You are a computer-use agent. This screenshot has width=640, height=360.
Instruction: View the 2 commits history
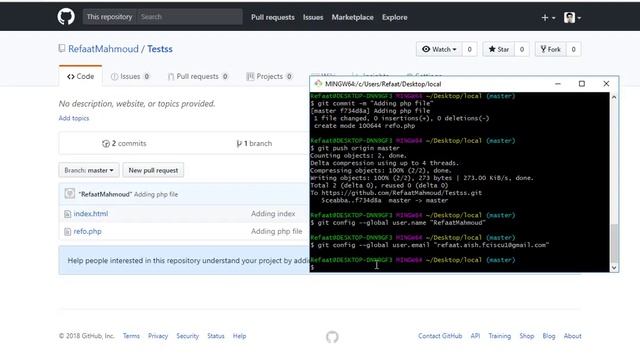click(x=124, y=143)
